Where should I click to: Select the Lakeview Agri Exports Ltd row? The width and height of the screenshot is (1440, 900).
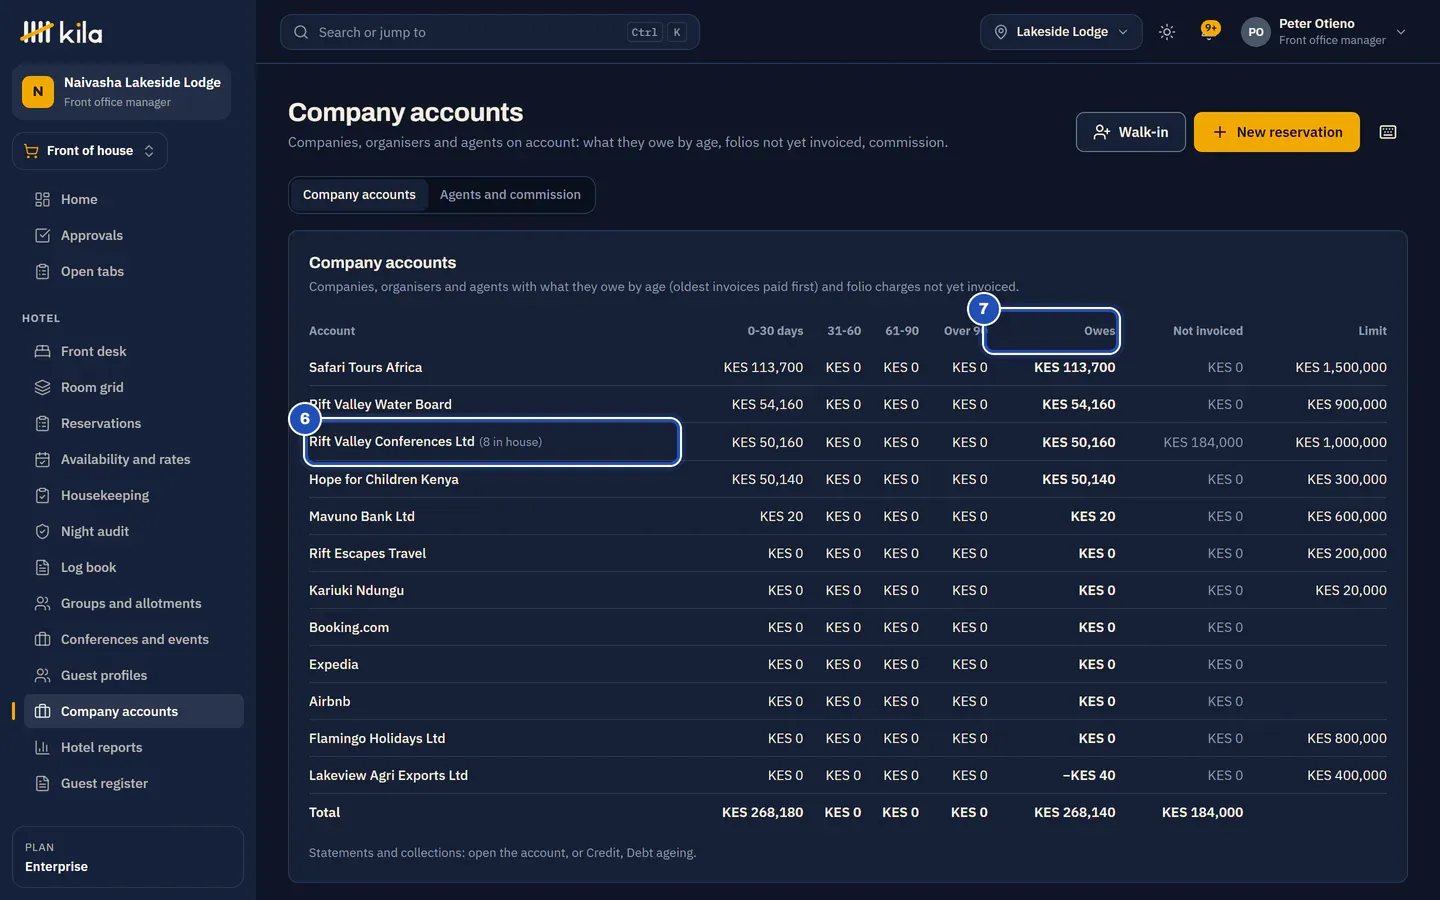[848, 776]
